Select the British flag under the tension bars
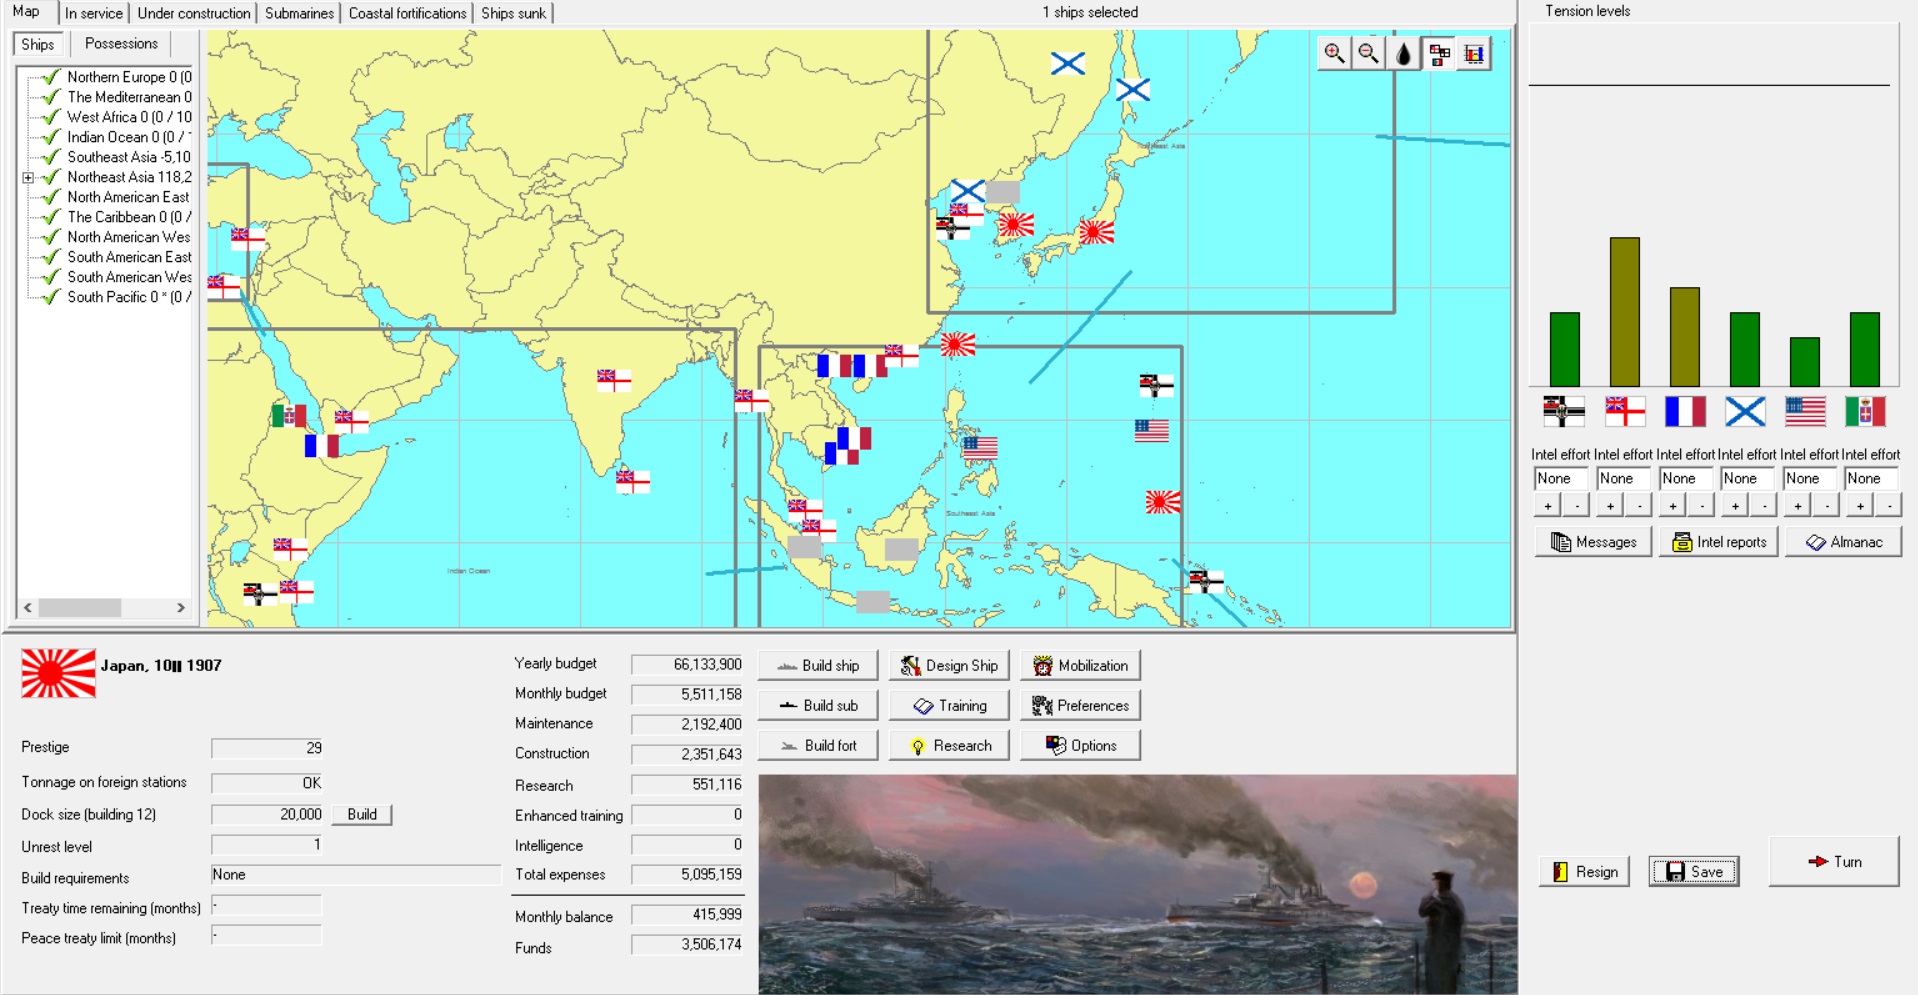Viewport: 1918px width, 995px height. pyautogui.click(x=1625, y=411)
